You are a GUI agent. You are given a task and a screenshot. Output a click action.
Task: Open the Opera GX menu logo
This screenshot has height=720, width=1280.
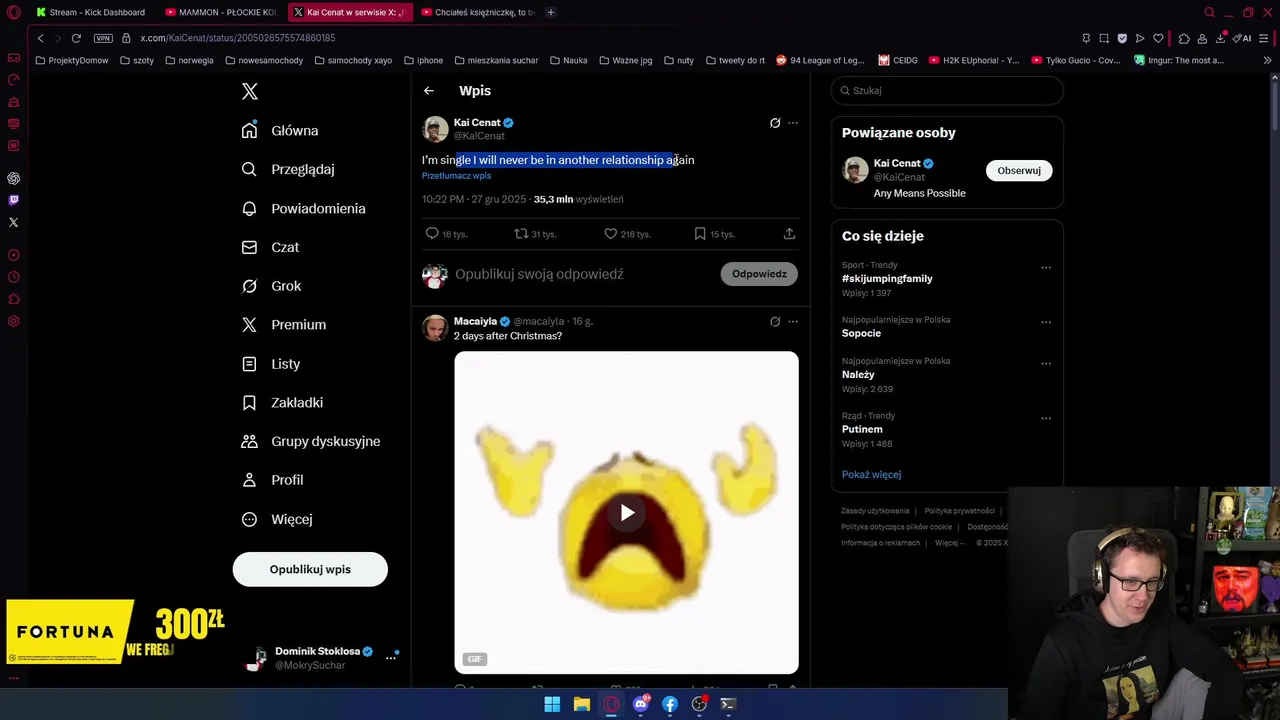coord(13,12)
